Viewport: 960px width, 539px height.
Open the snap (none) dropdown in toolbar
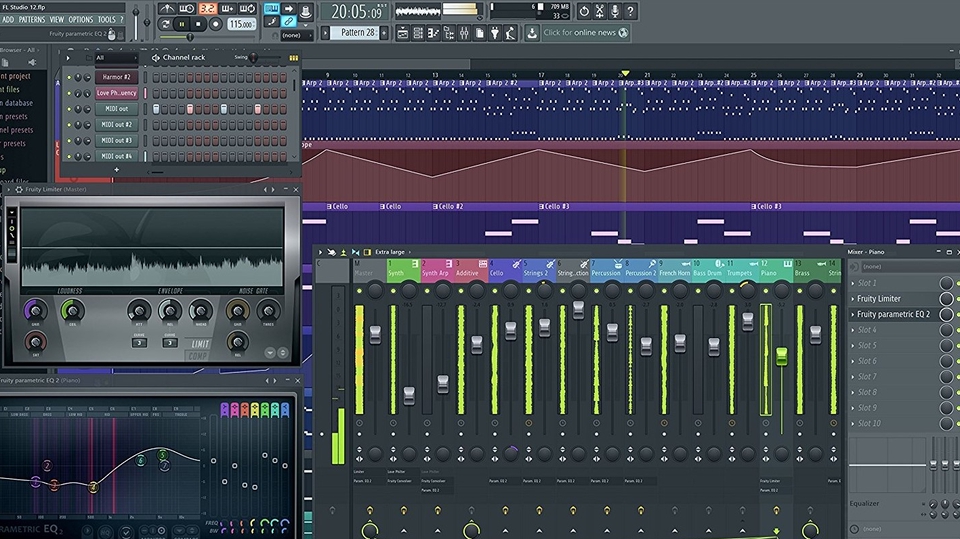pyautogui.click(x=298, y=35)
